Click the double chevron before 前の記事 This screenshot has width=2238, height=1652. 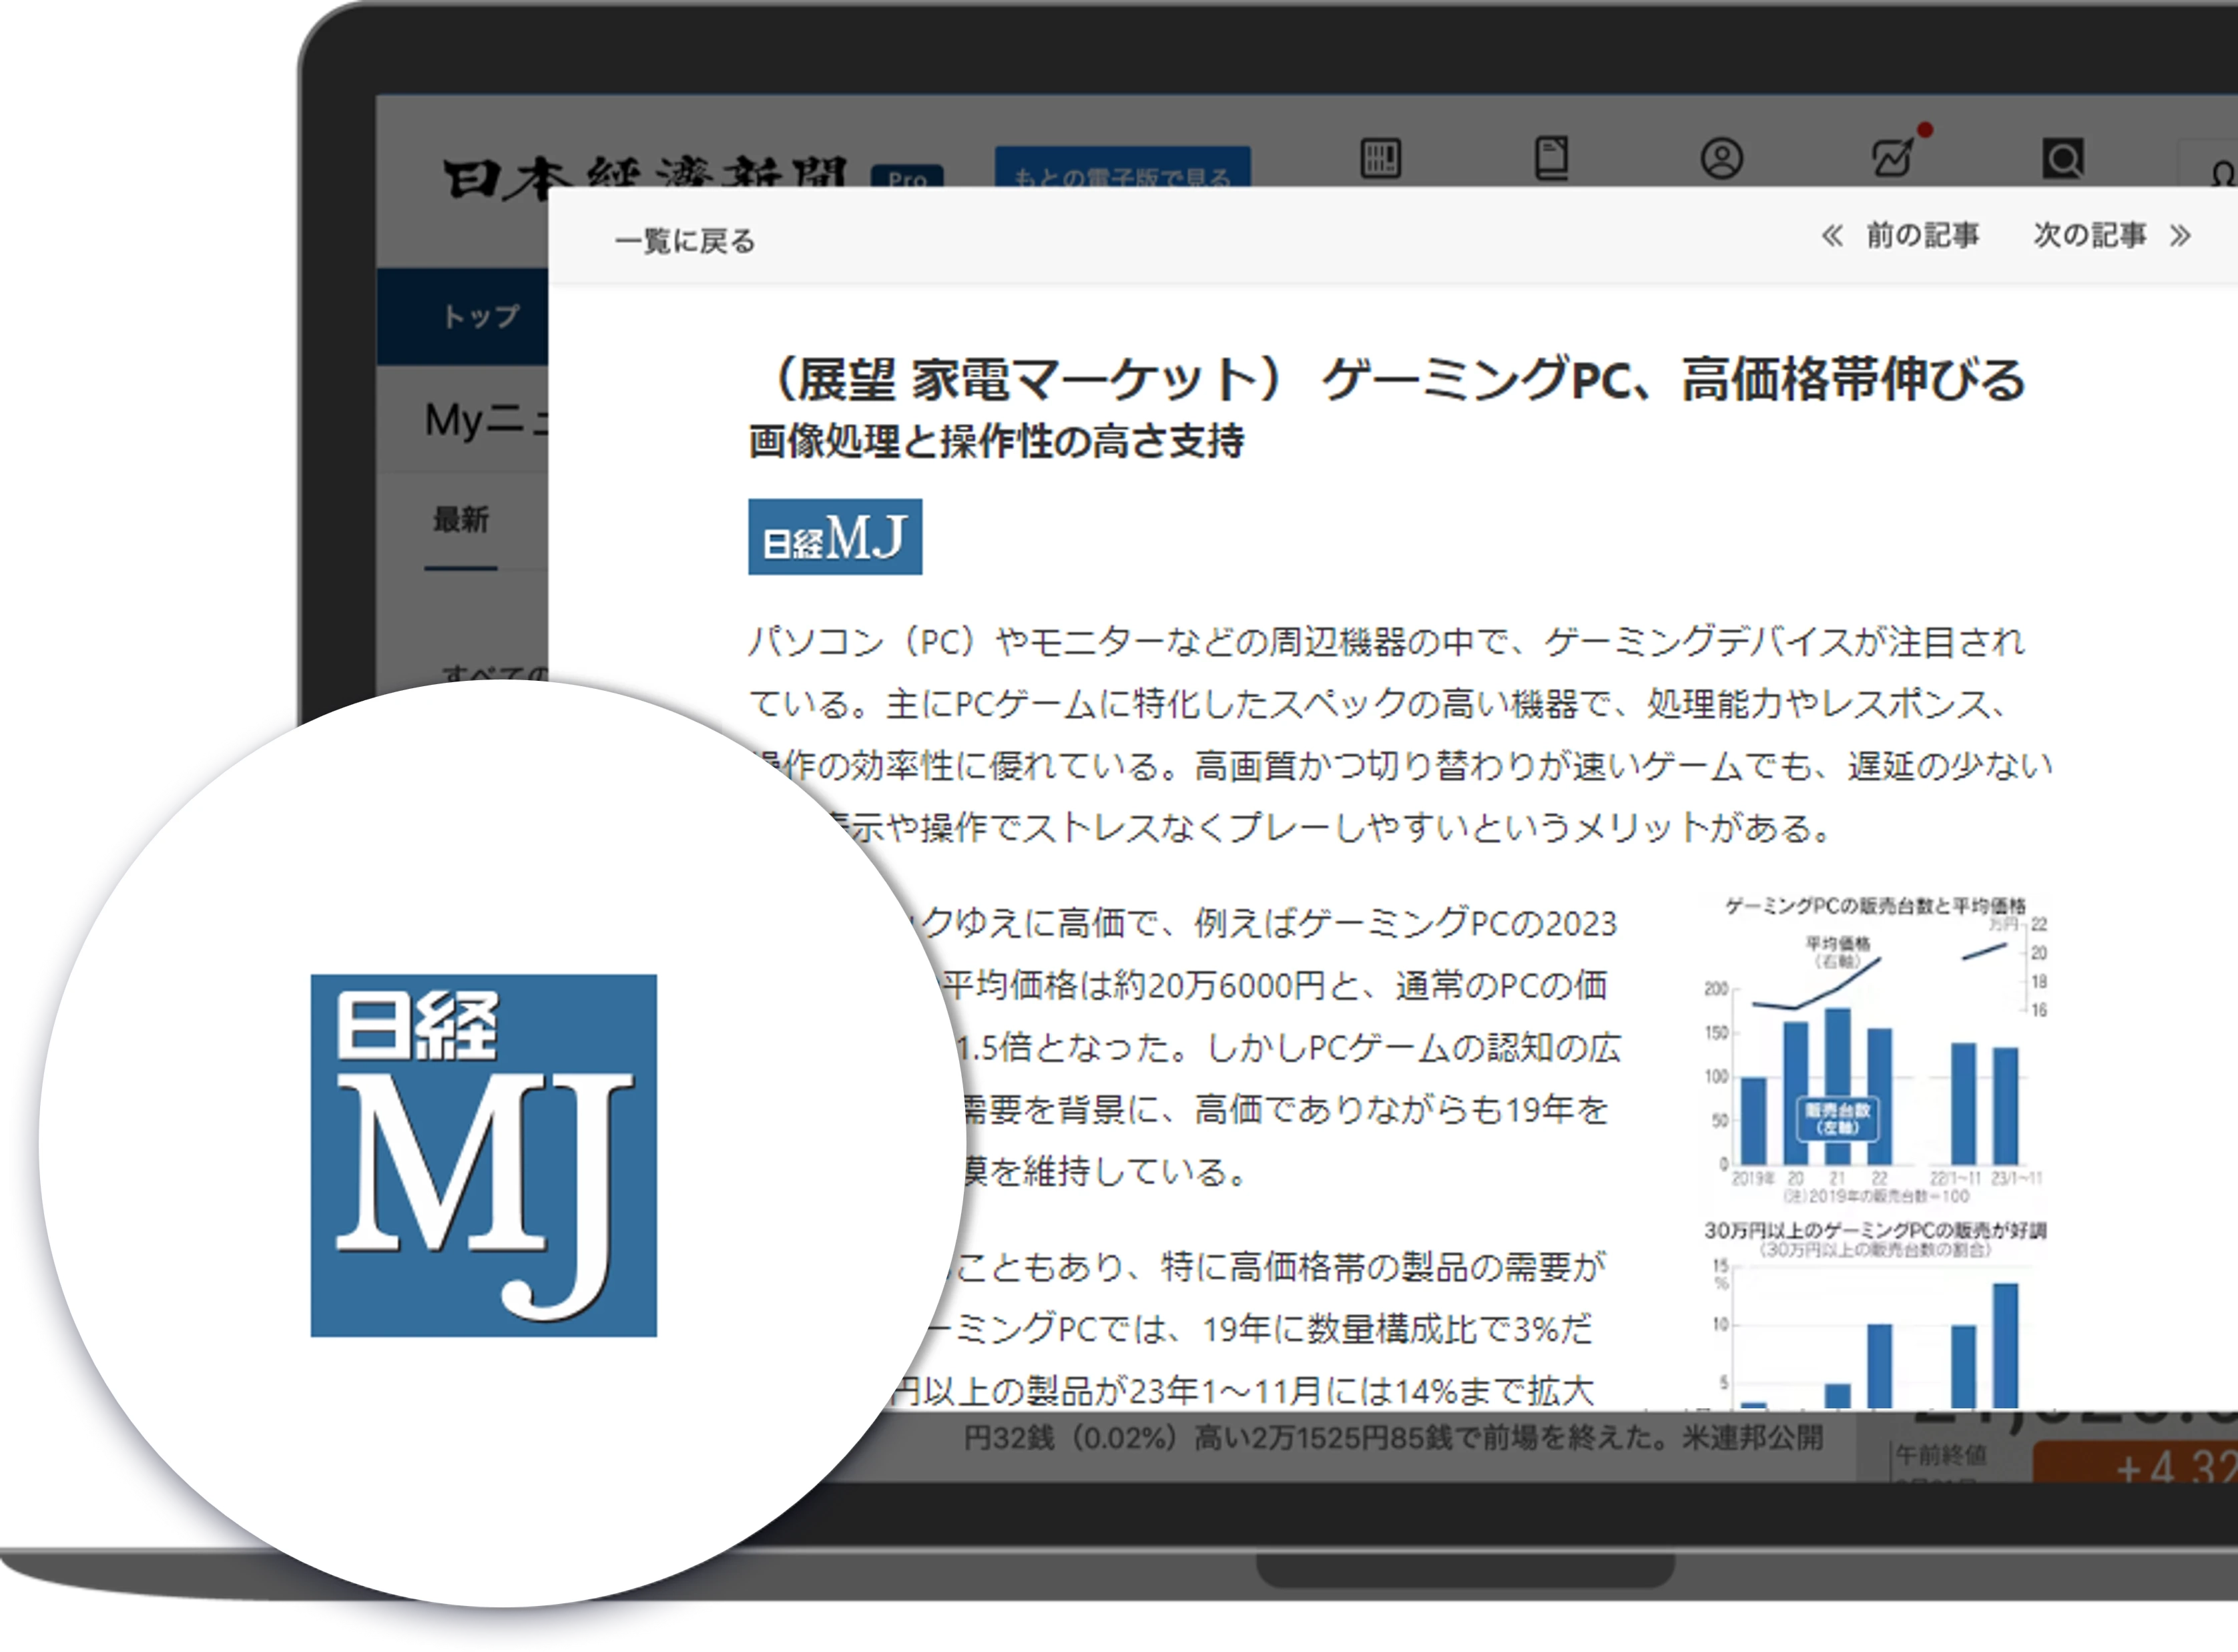click(1832, 236)
